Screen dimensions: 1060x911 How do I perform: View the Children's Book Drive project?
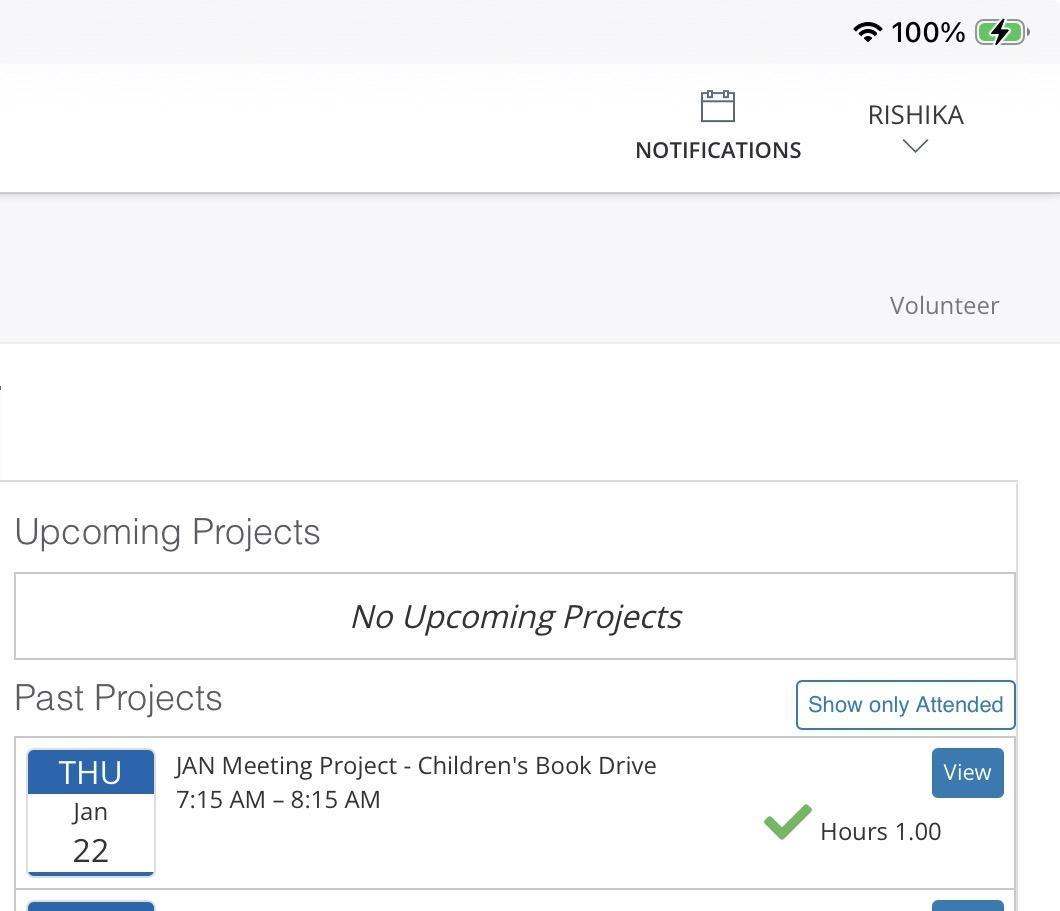coord(967,773)
